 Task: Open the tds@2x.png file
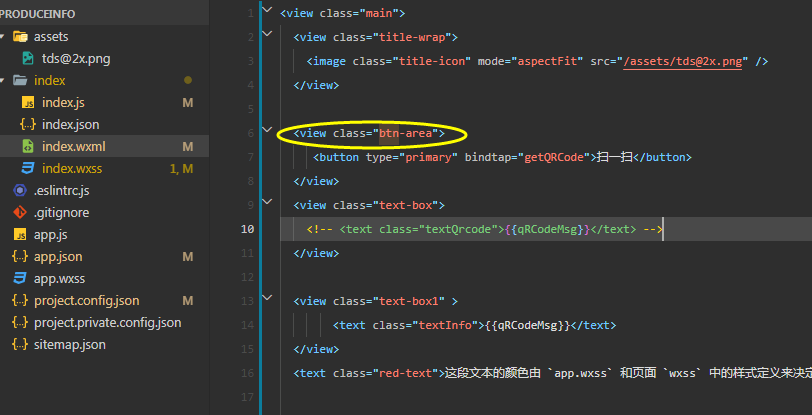click(x=76, y=59)
